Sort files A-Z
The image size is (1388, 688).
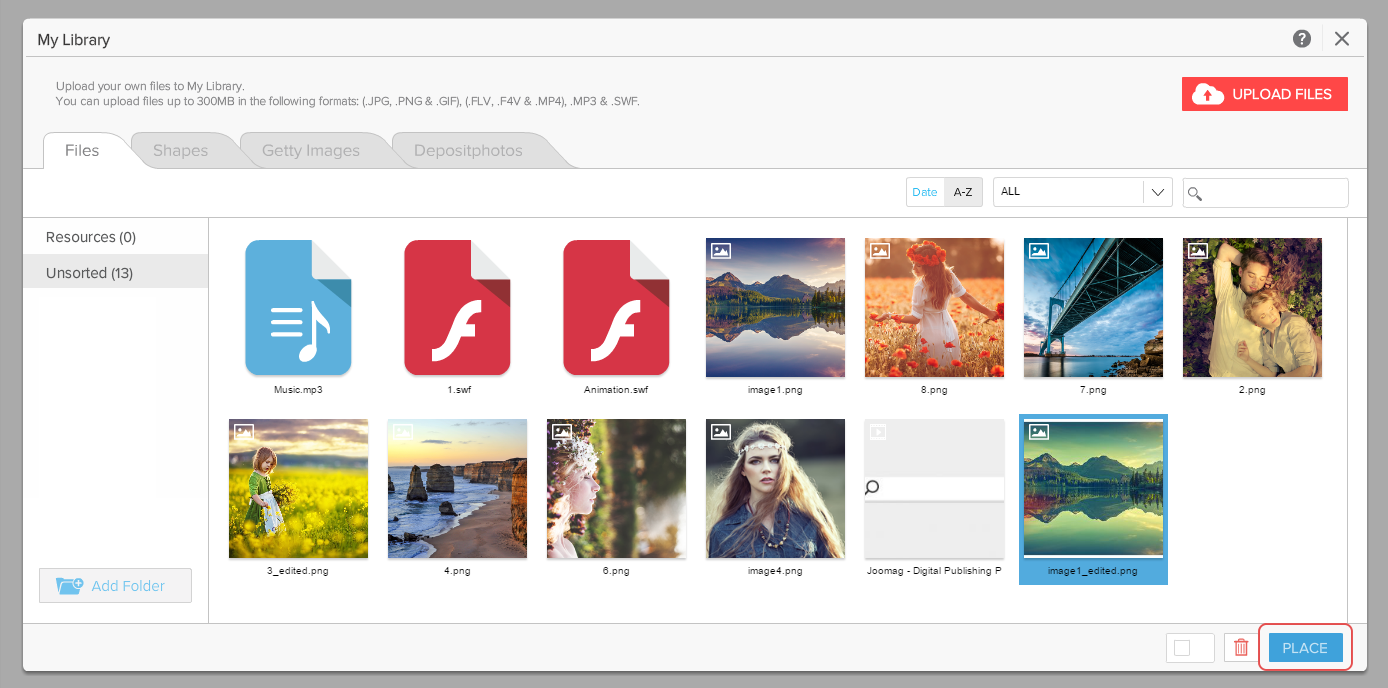coord(963,192)
